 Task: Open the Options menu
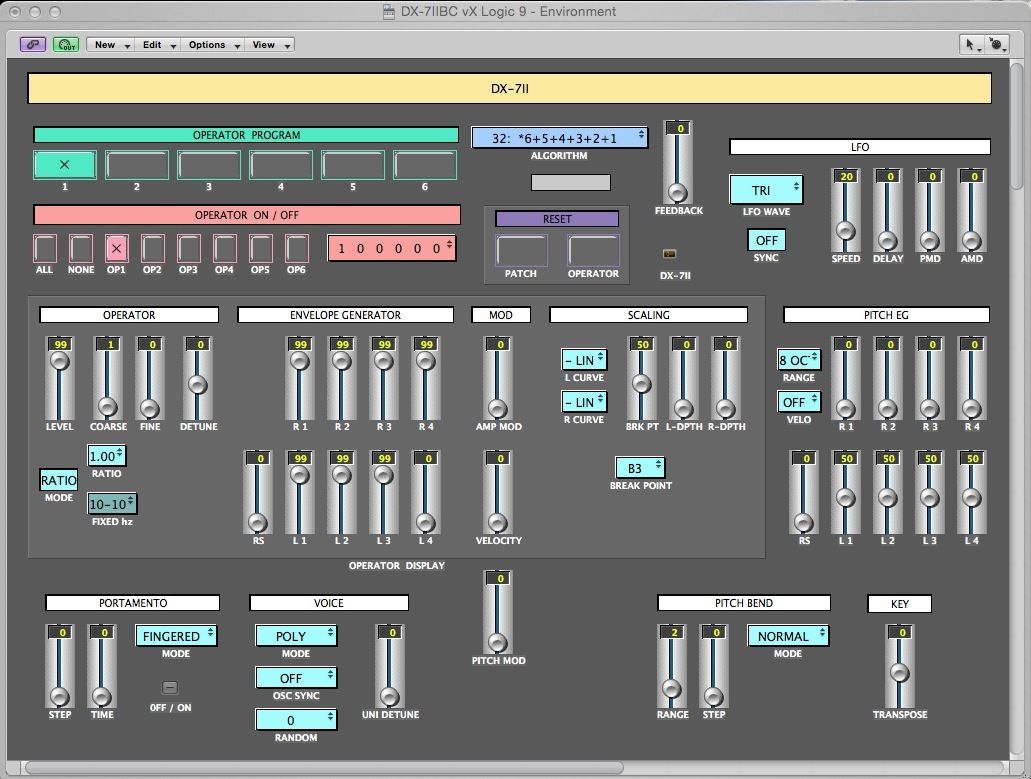point(208,44)
